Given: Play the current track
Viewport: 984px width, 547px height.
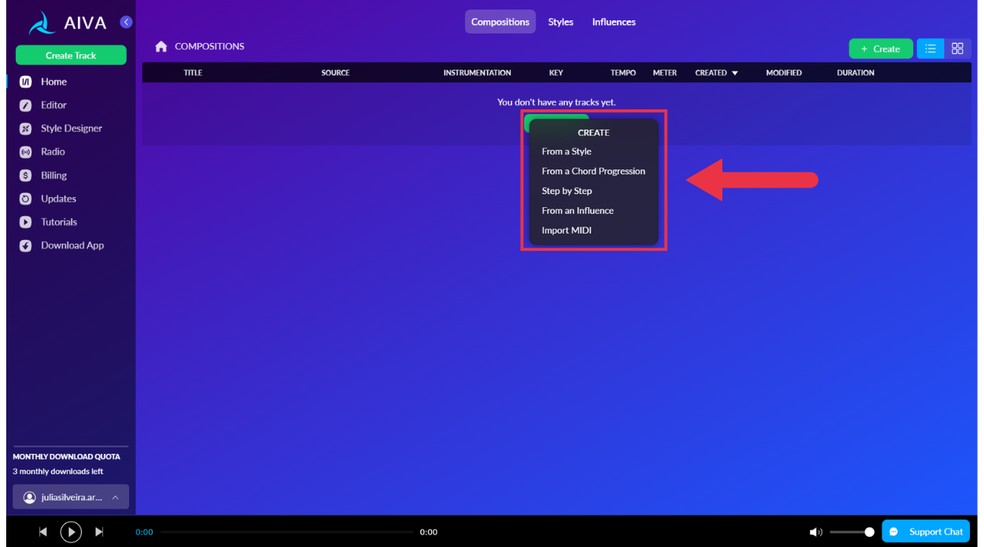Looking at the screenshot, I should 71,532.
